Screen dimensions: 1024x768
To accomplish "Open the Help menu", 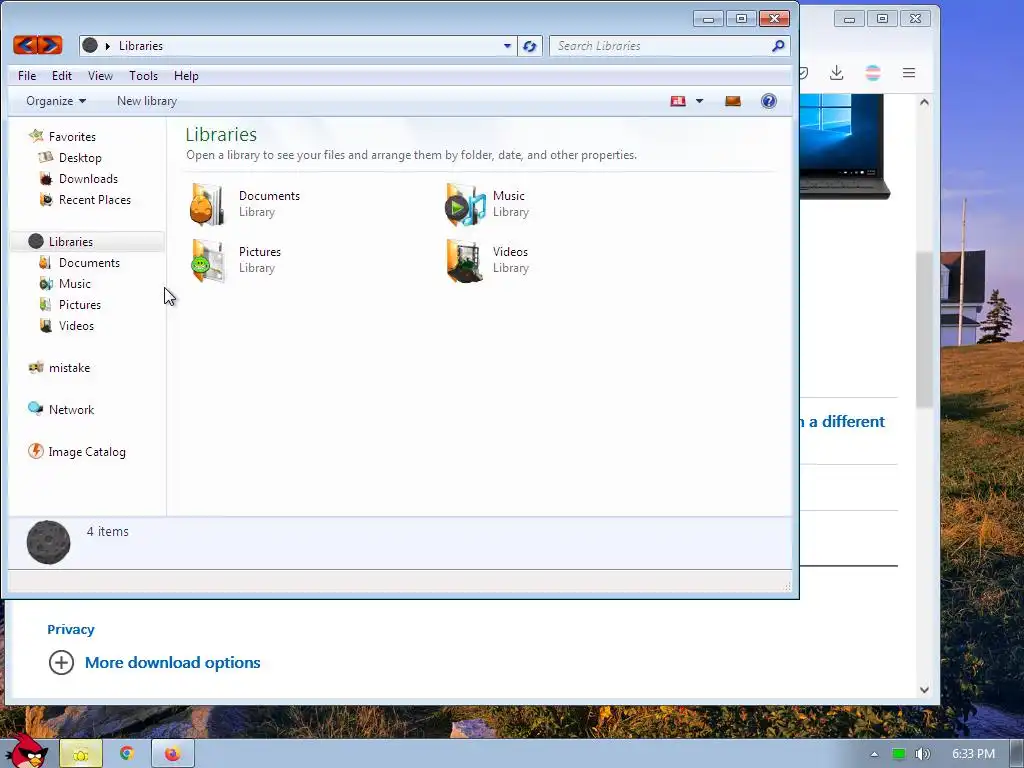I will tap(185, 76).
